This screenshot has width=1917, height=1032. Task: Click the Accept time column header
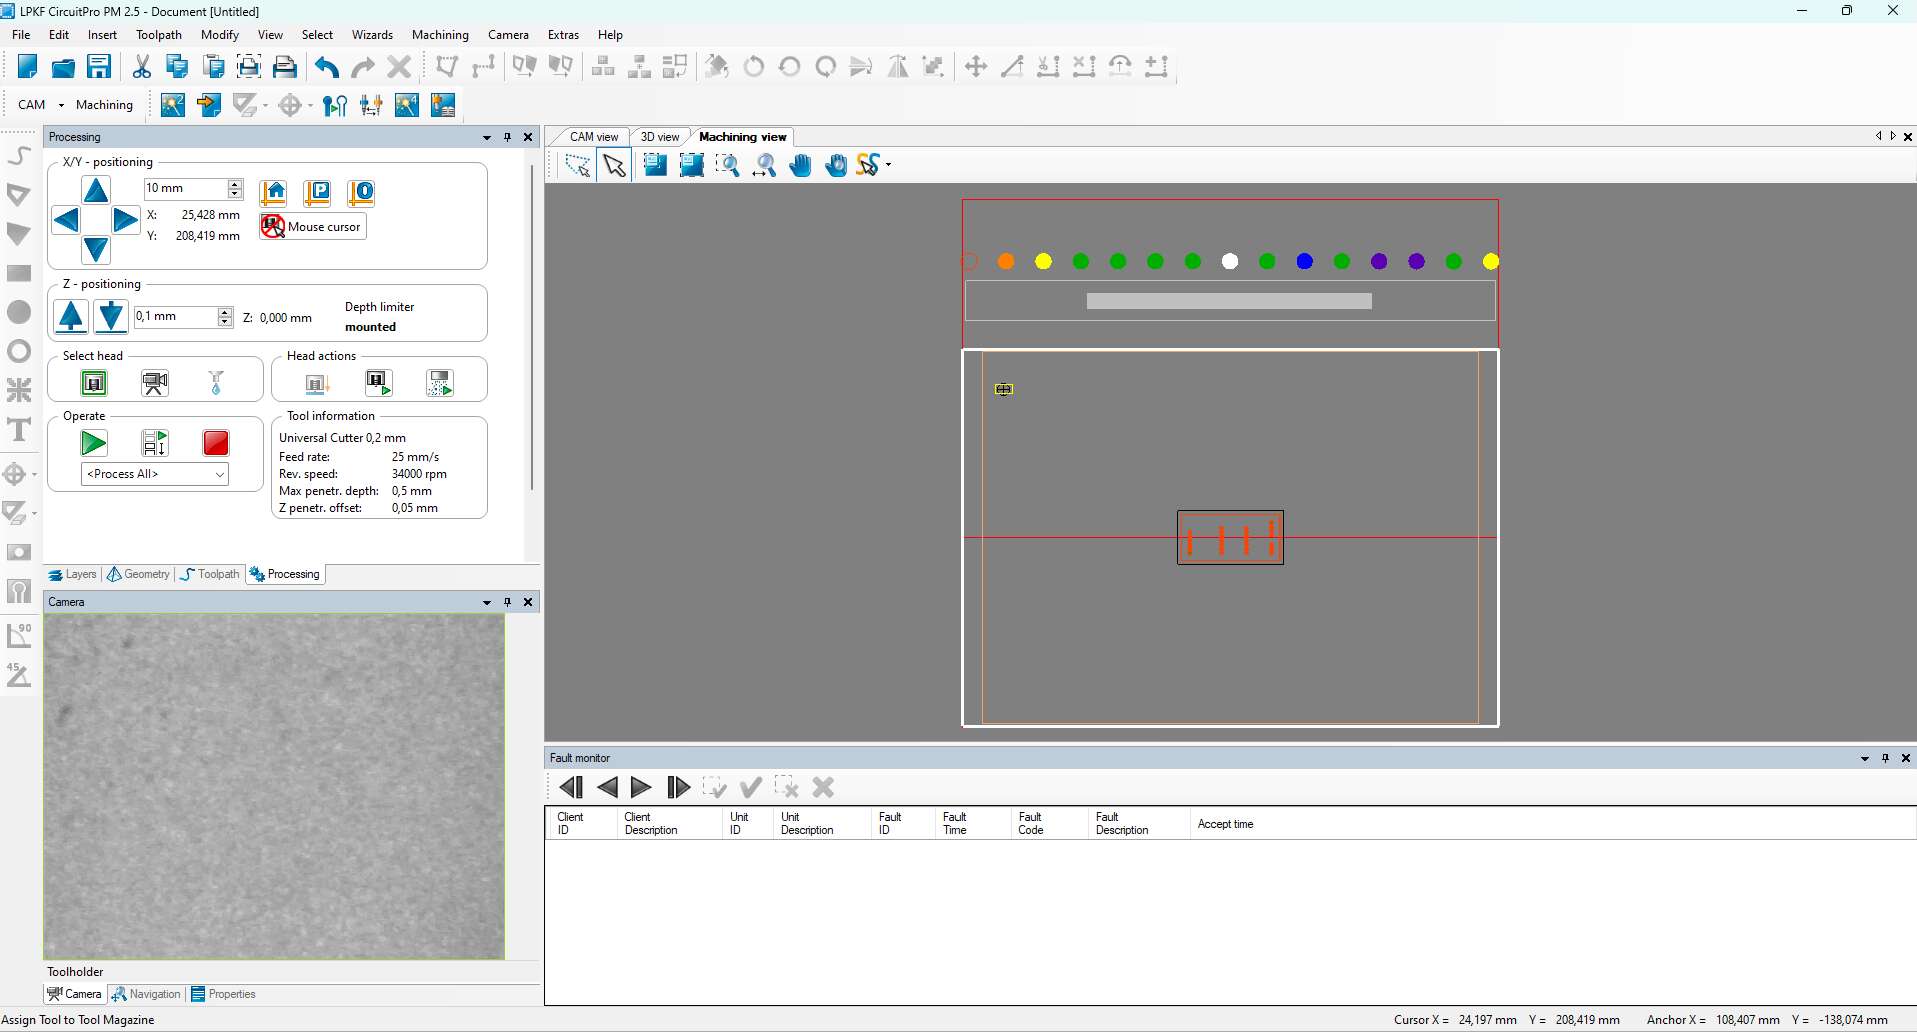1225,824
